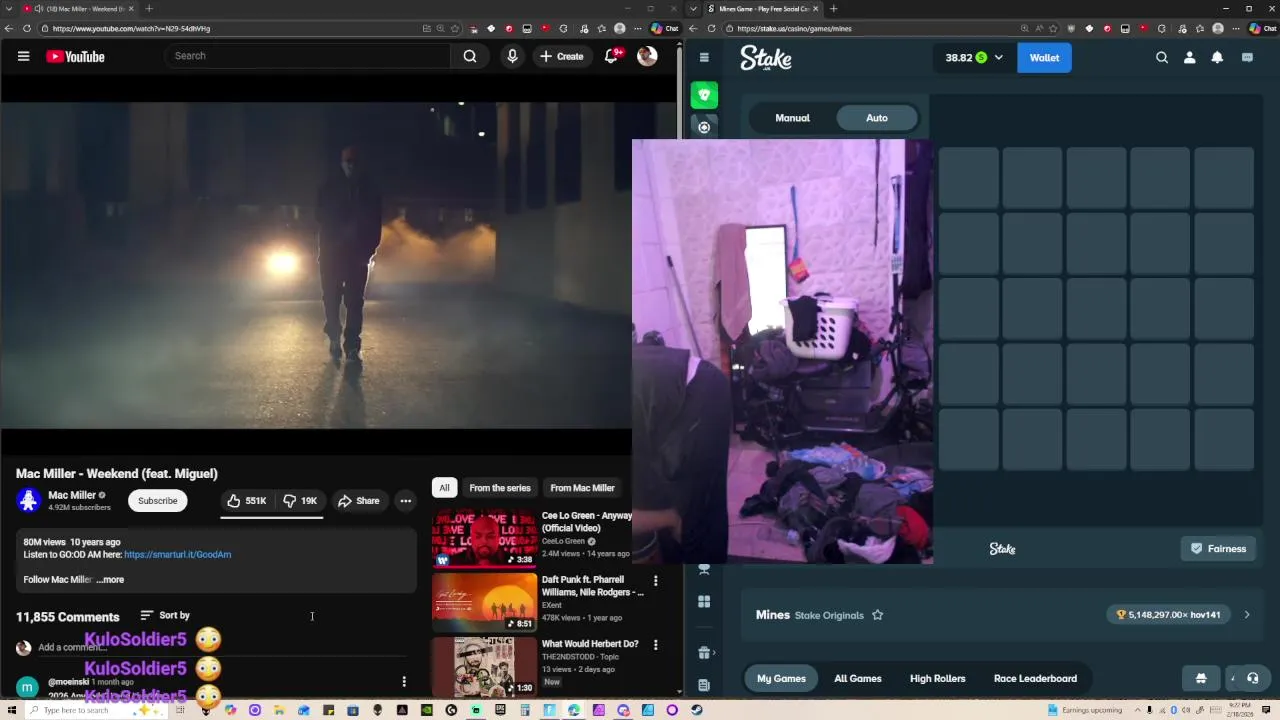Open the YouTube hamburger guide menu

point(23,56)
